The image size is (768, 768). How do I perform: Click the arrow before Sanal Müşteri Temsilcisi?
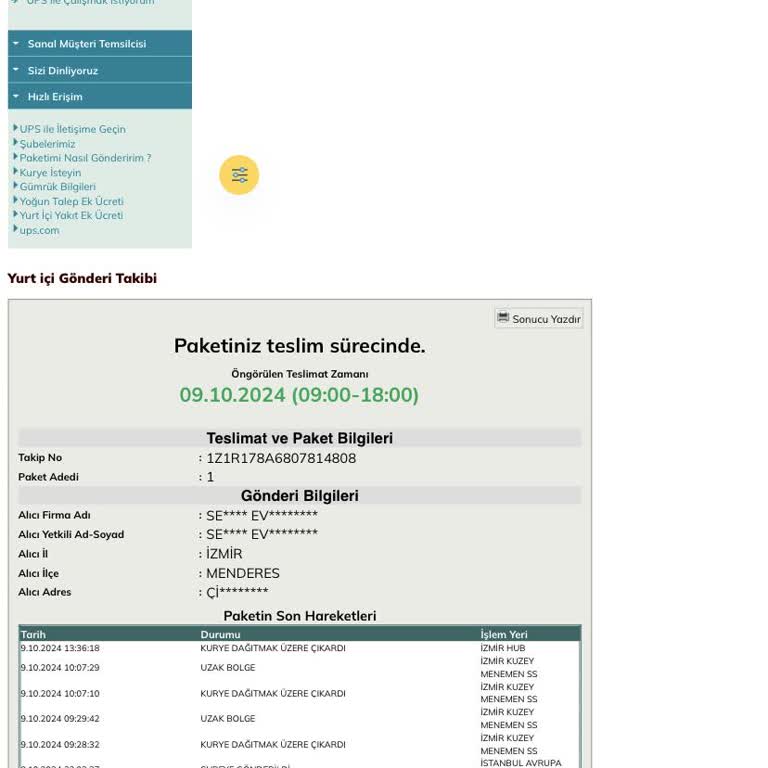pyautogui.click(x=16, y=43)
